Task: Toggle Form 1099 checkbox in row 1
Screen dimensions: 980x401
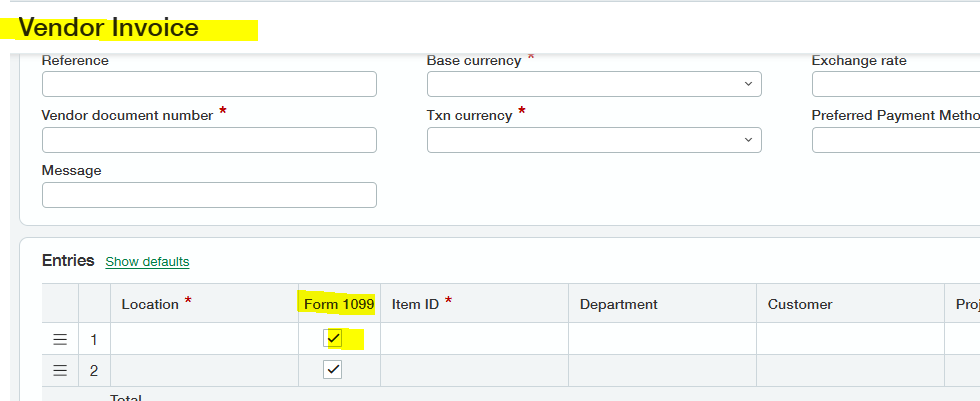Action: pos(334,338)
